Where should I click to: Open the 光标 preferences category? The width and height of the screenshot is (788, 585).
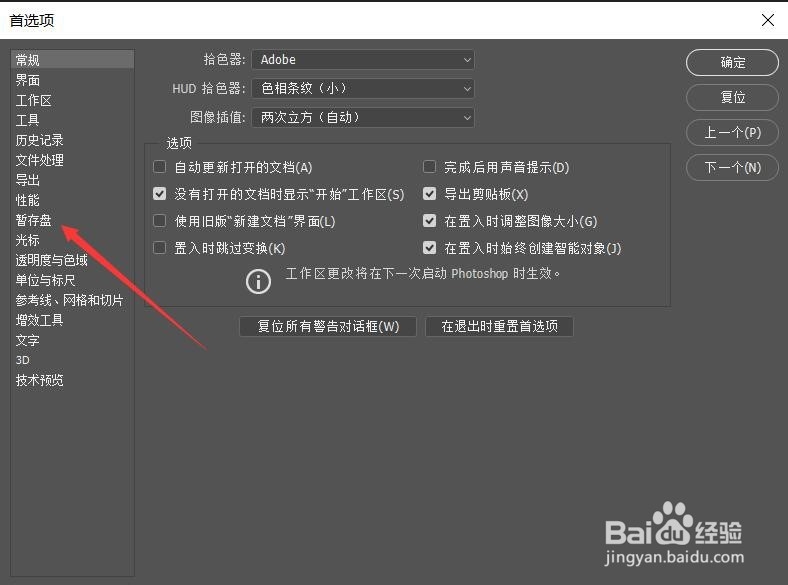coord(28,240)
